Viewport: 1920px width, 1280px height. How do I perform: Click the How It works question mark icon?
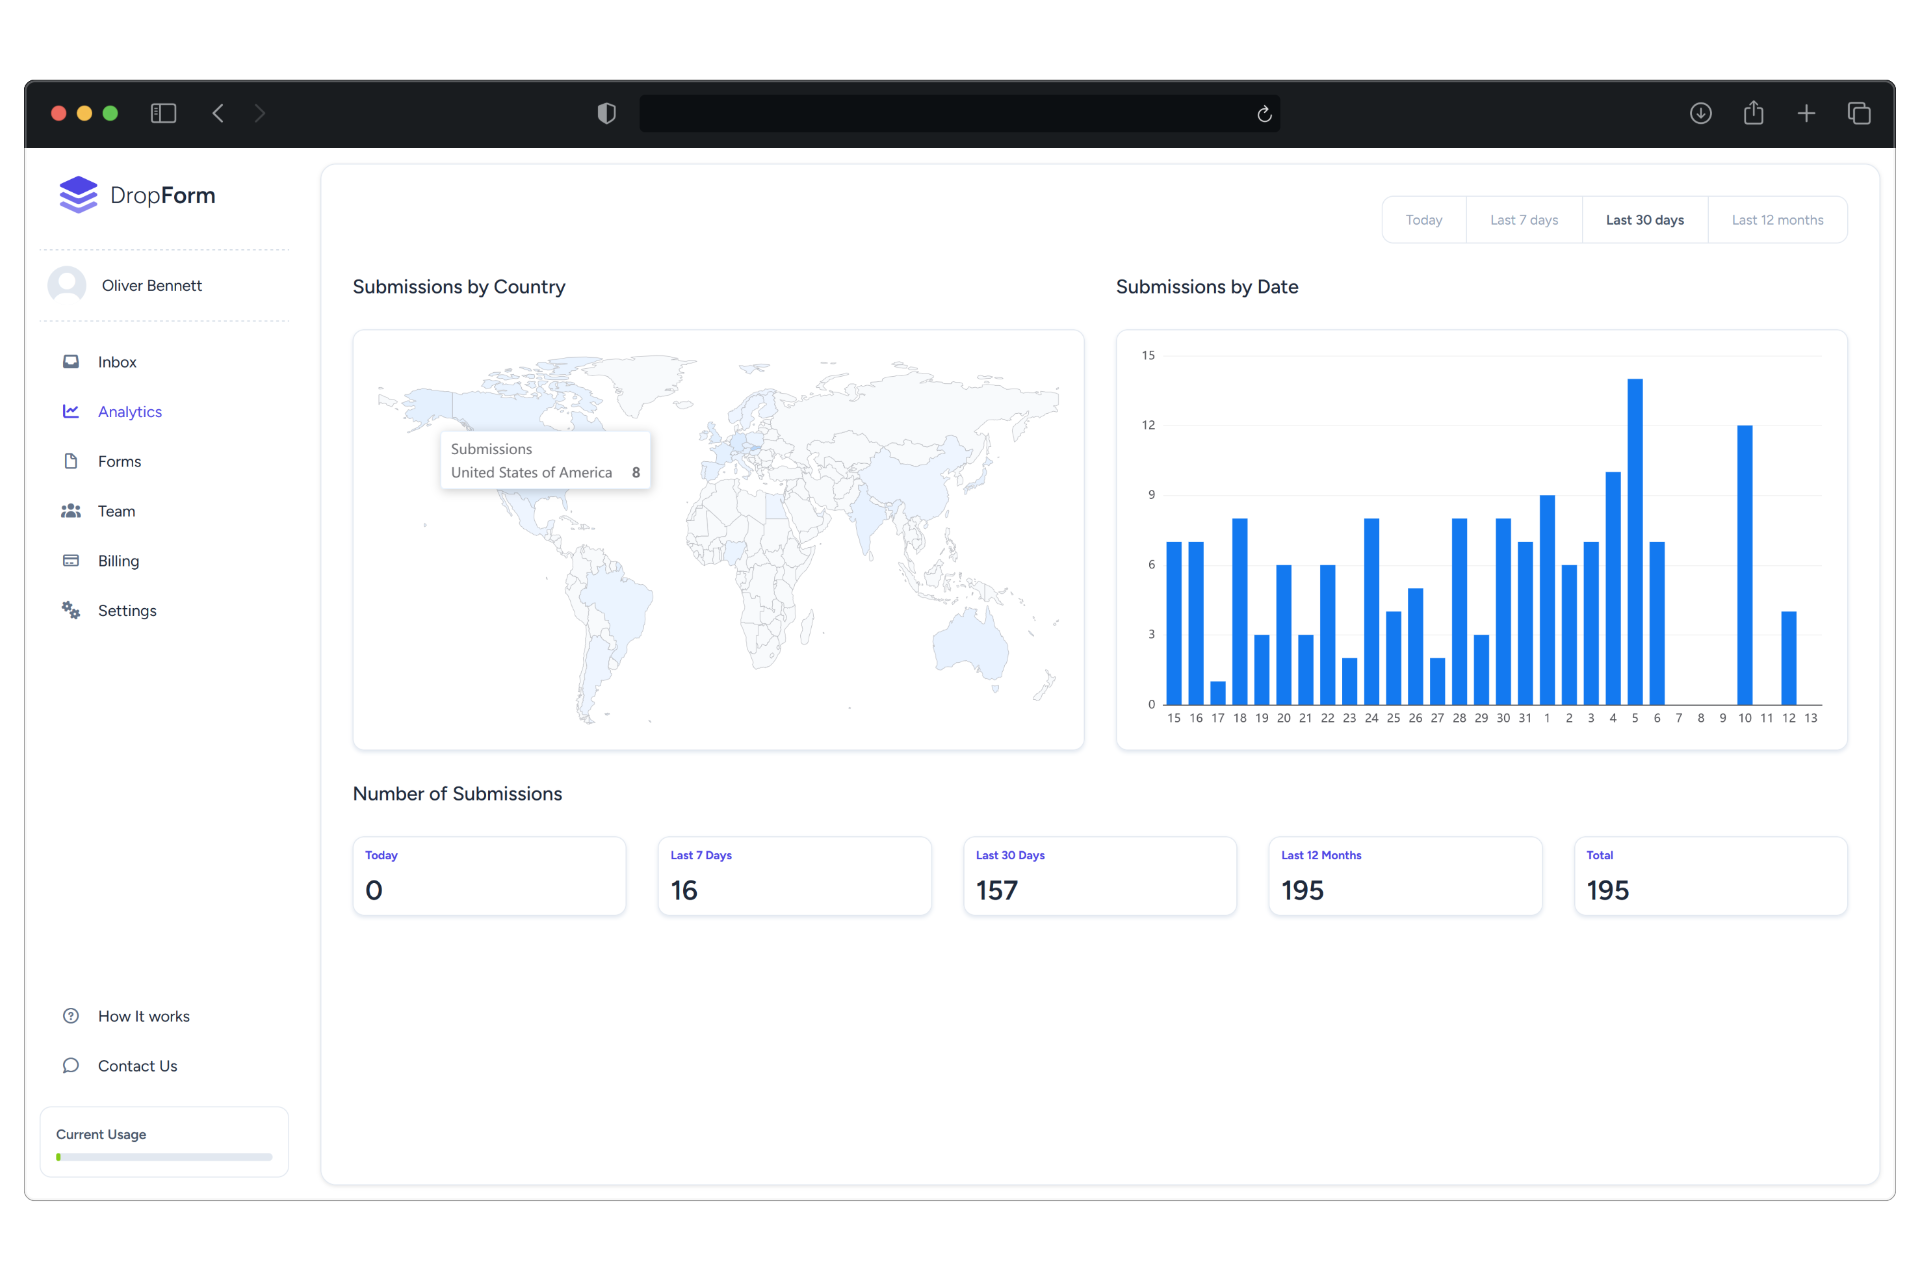click(x=71, y=1015)
